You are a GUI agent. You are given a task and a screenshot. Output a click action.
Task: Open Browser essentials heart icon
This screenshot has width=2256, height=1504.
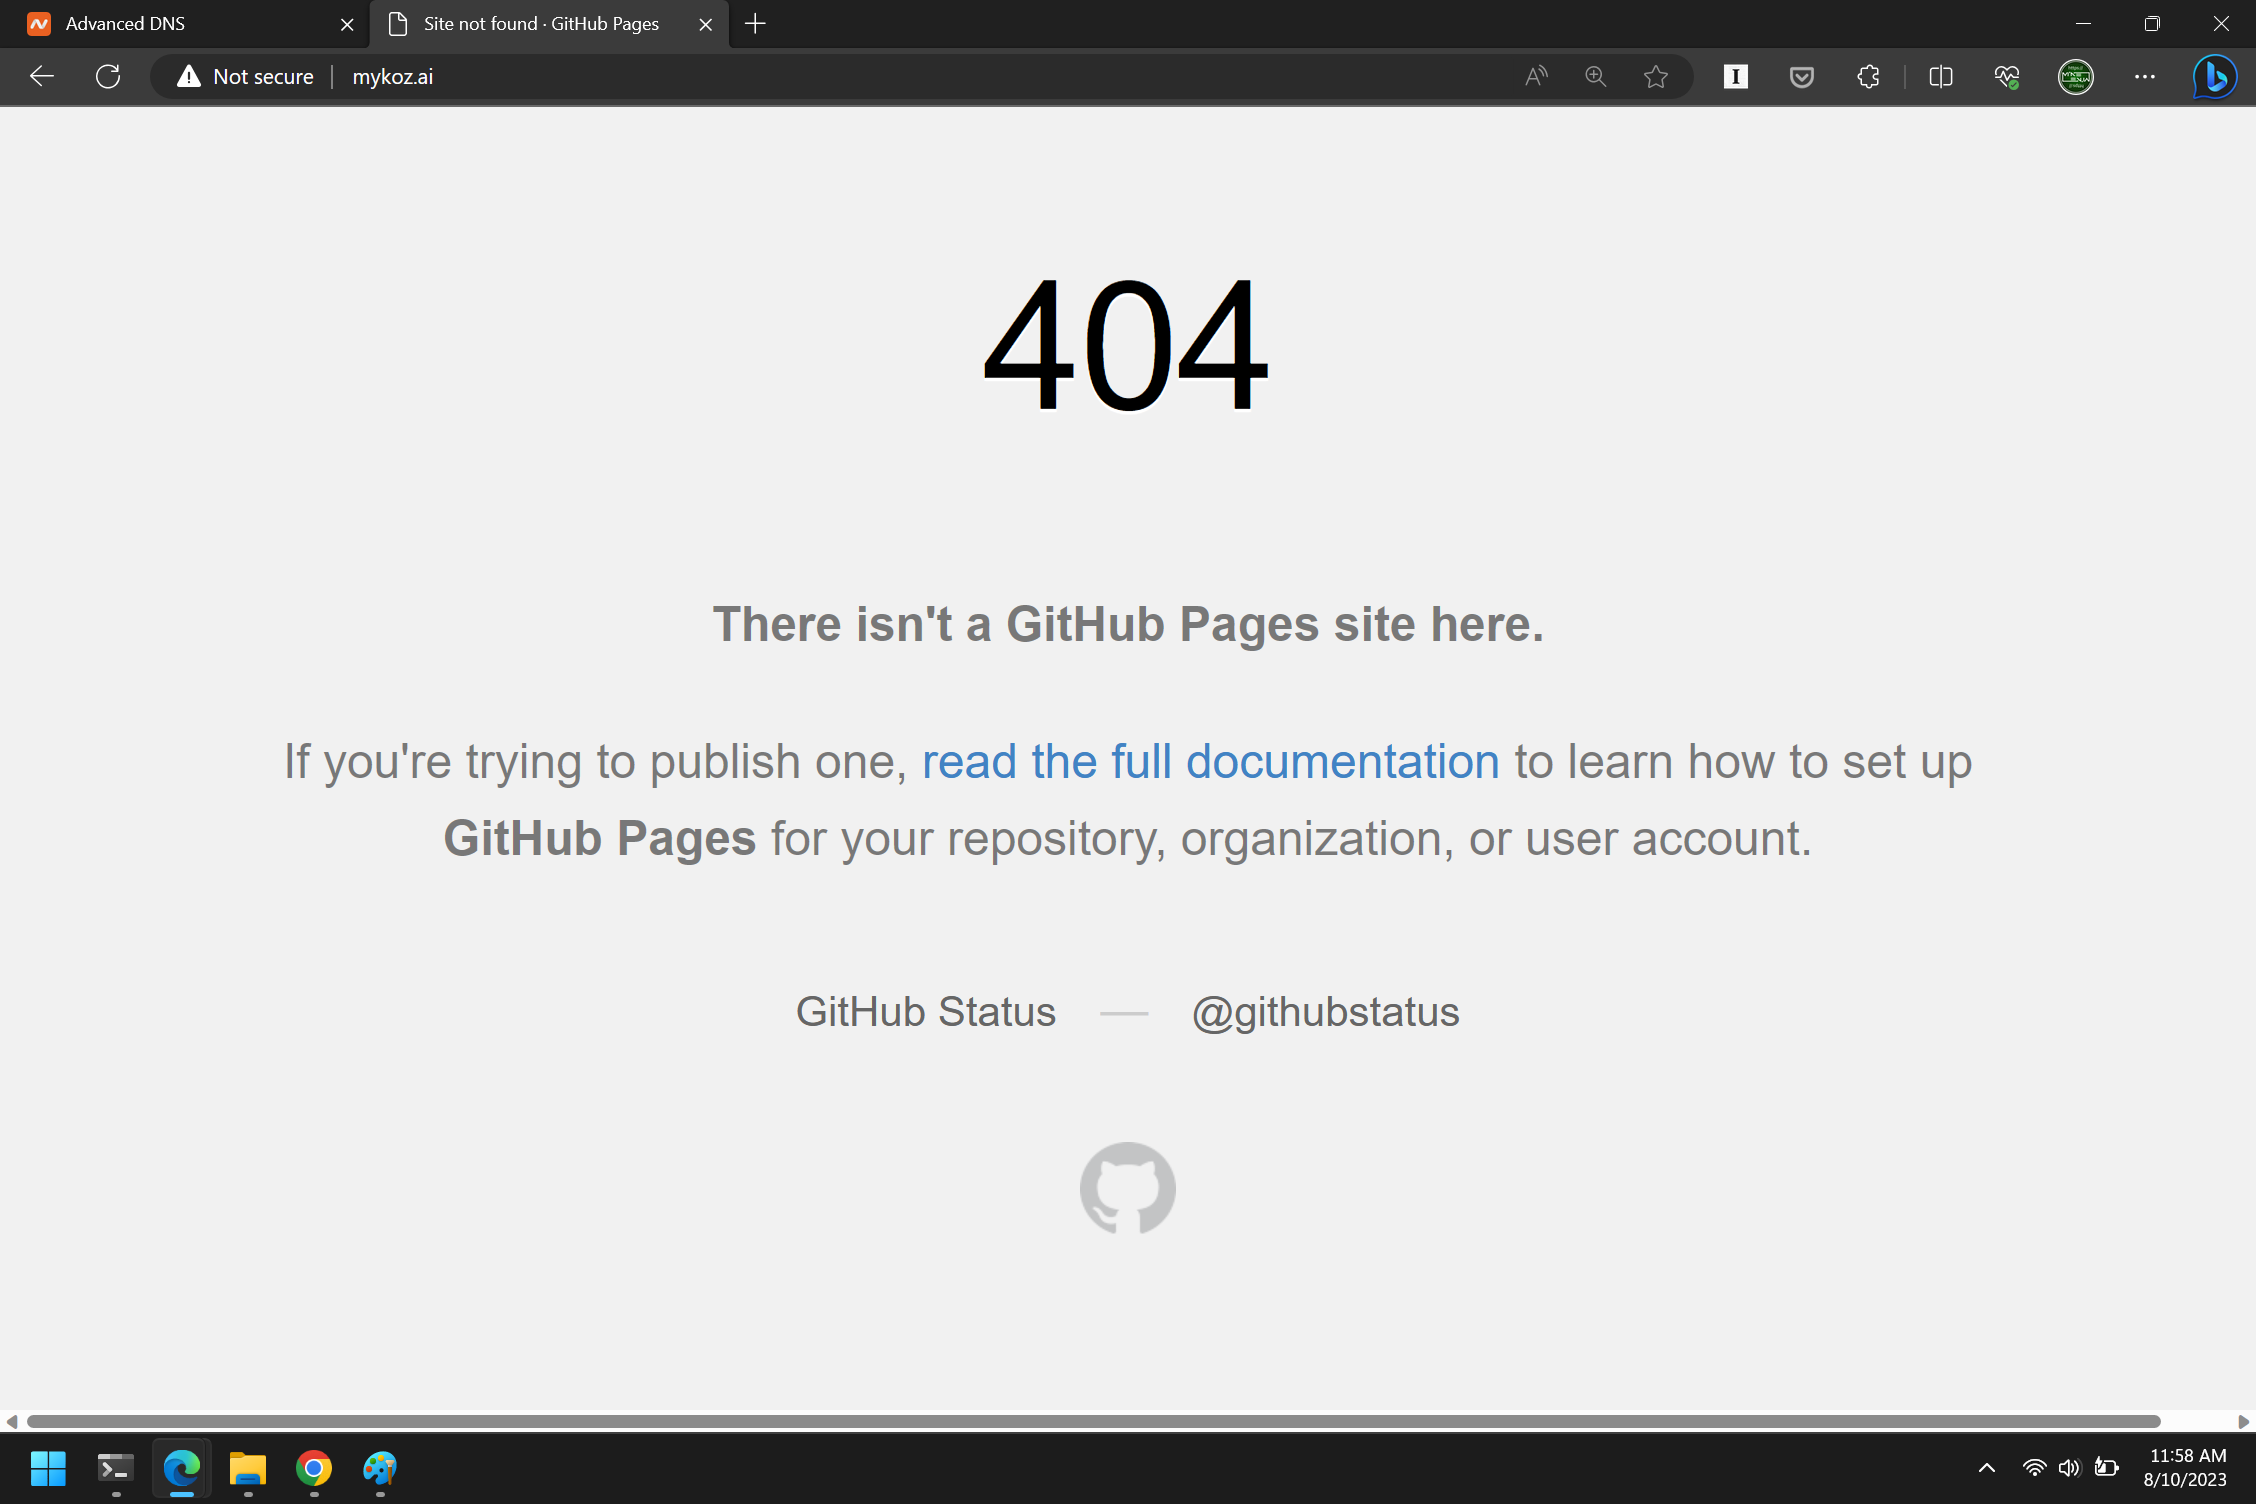coord(2007,76)
